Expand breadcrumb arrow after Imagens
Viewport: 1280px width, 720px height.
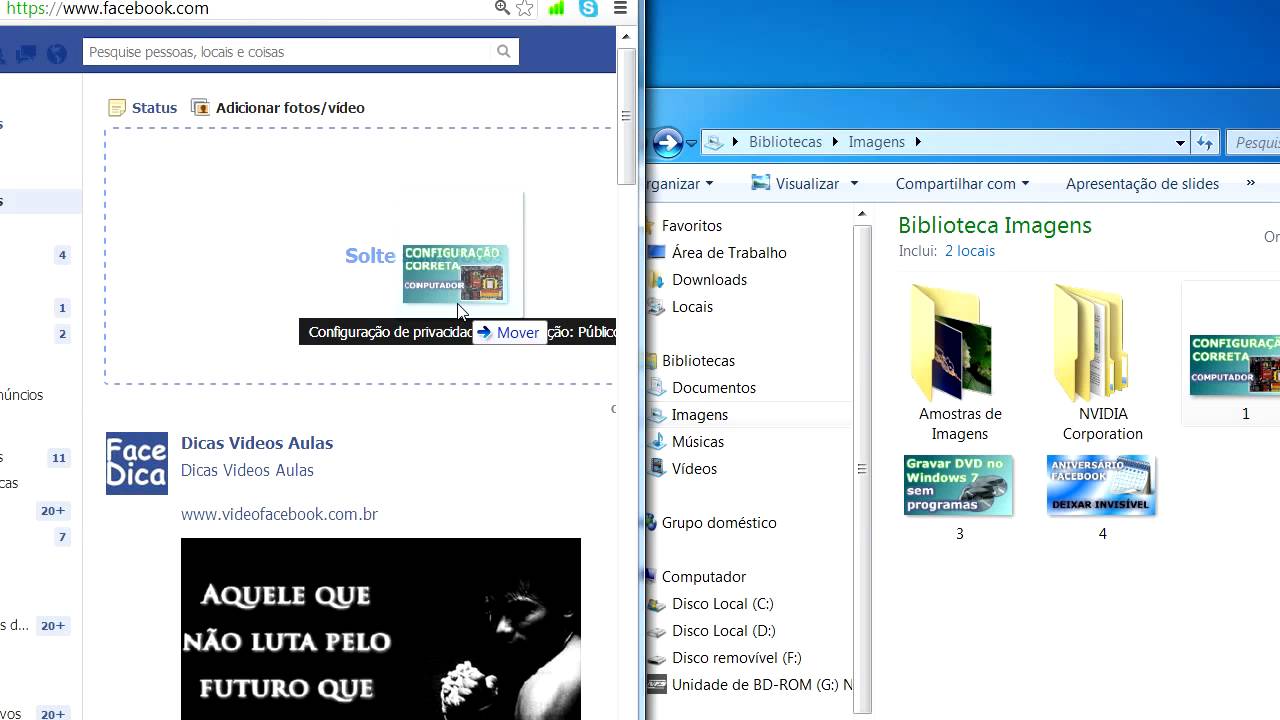[x=918, y=142]
